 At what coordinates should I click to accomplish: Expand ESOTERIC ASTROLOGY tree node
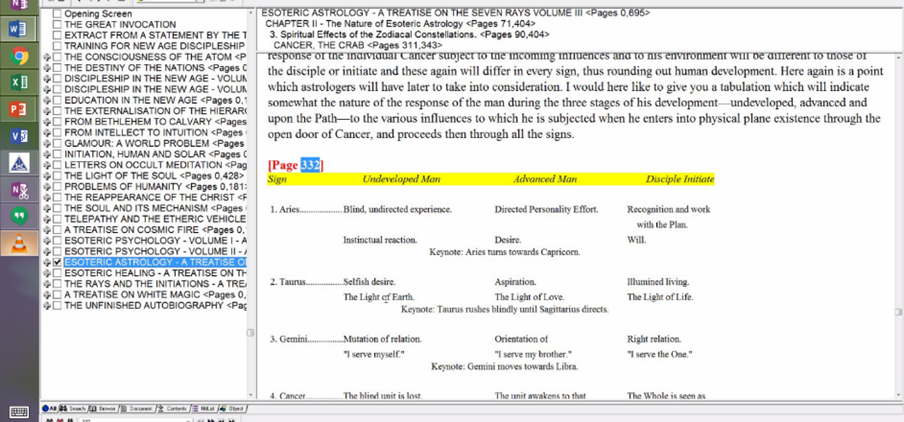tap(47, 262)
